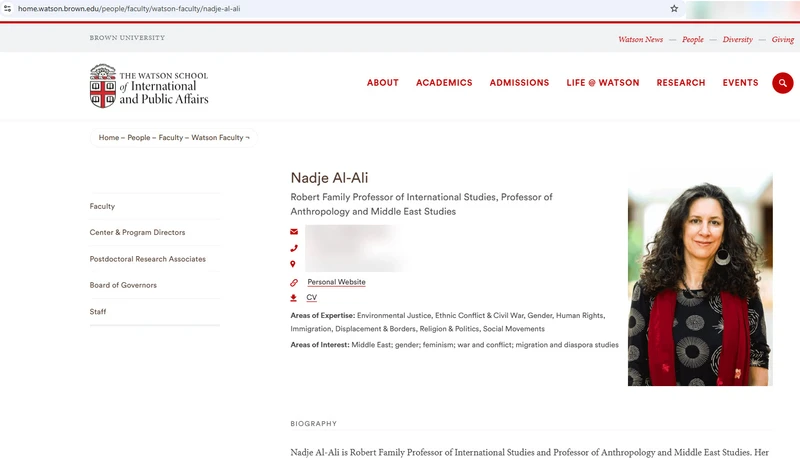Go to Watson Faculty in the breadcrumb
This screenshot has height=458, width=800.
[217, 138]
